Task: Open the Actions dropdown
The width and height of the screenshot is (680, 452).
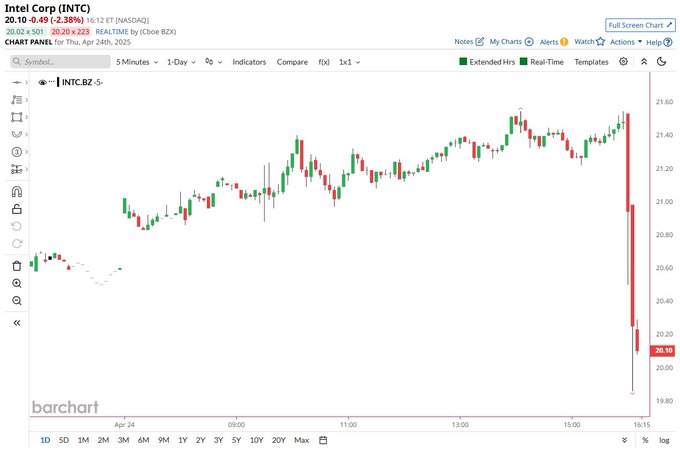Action: [x=626, y=42]
